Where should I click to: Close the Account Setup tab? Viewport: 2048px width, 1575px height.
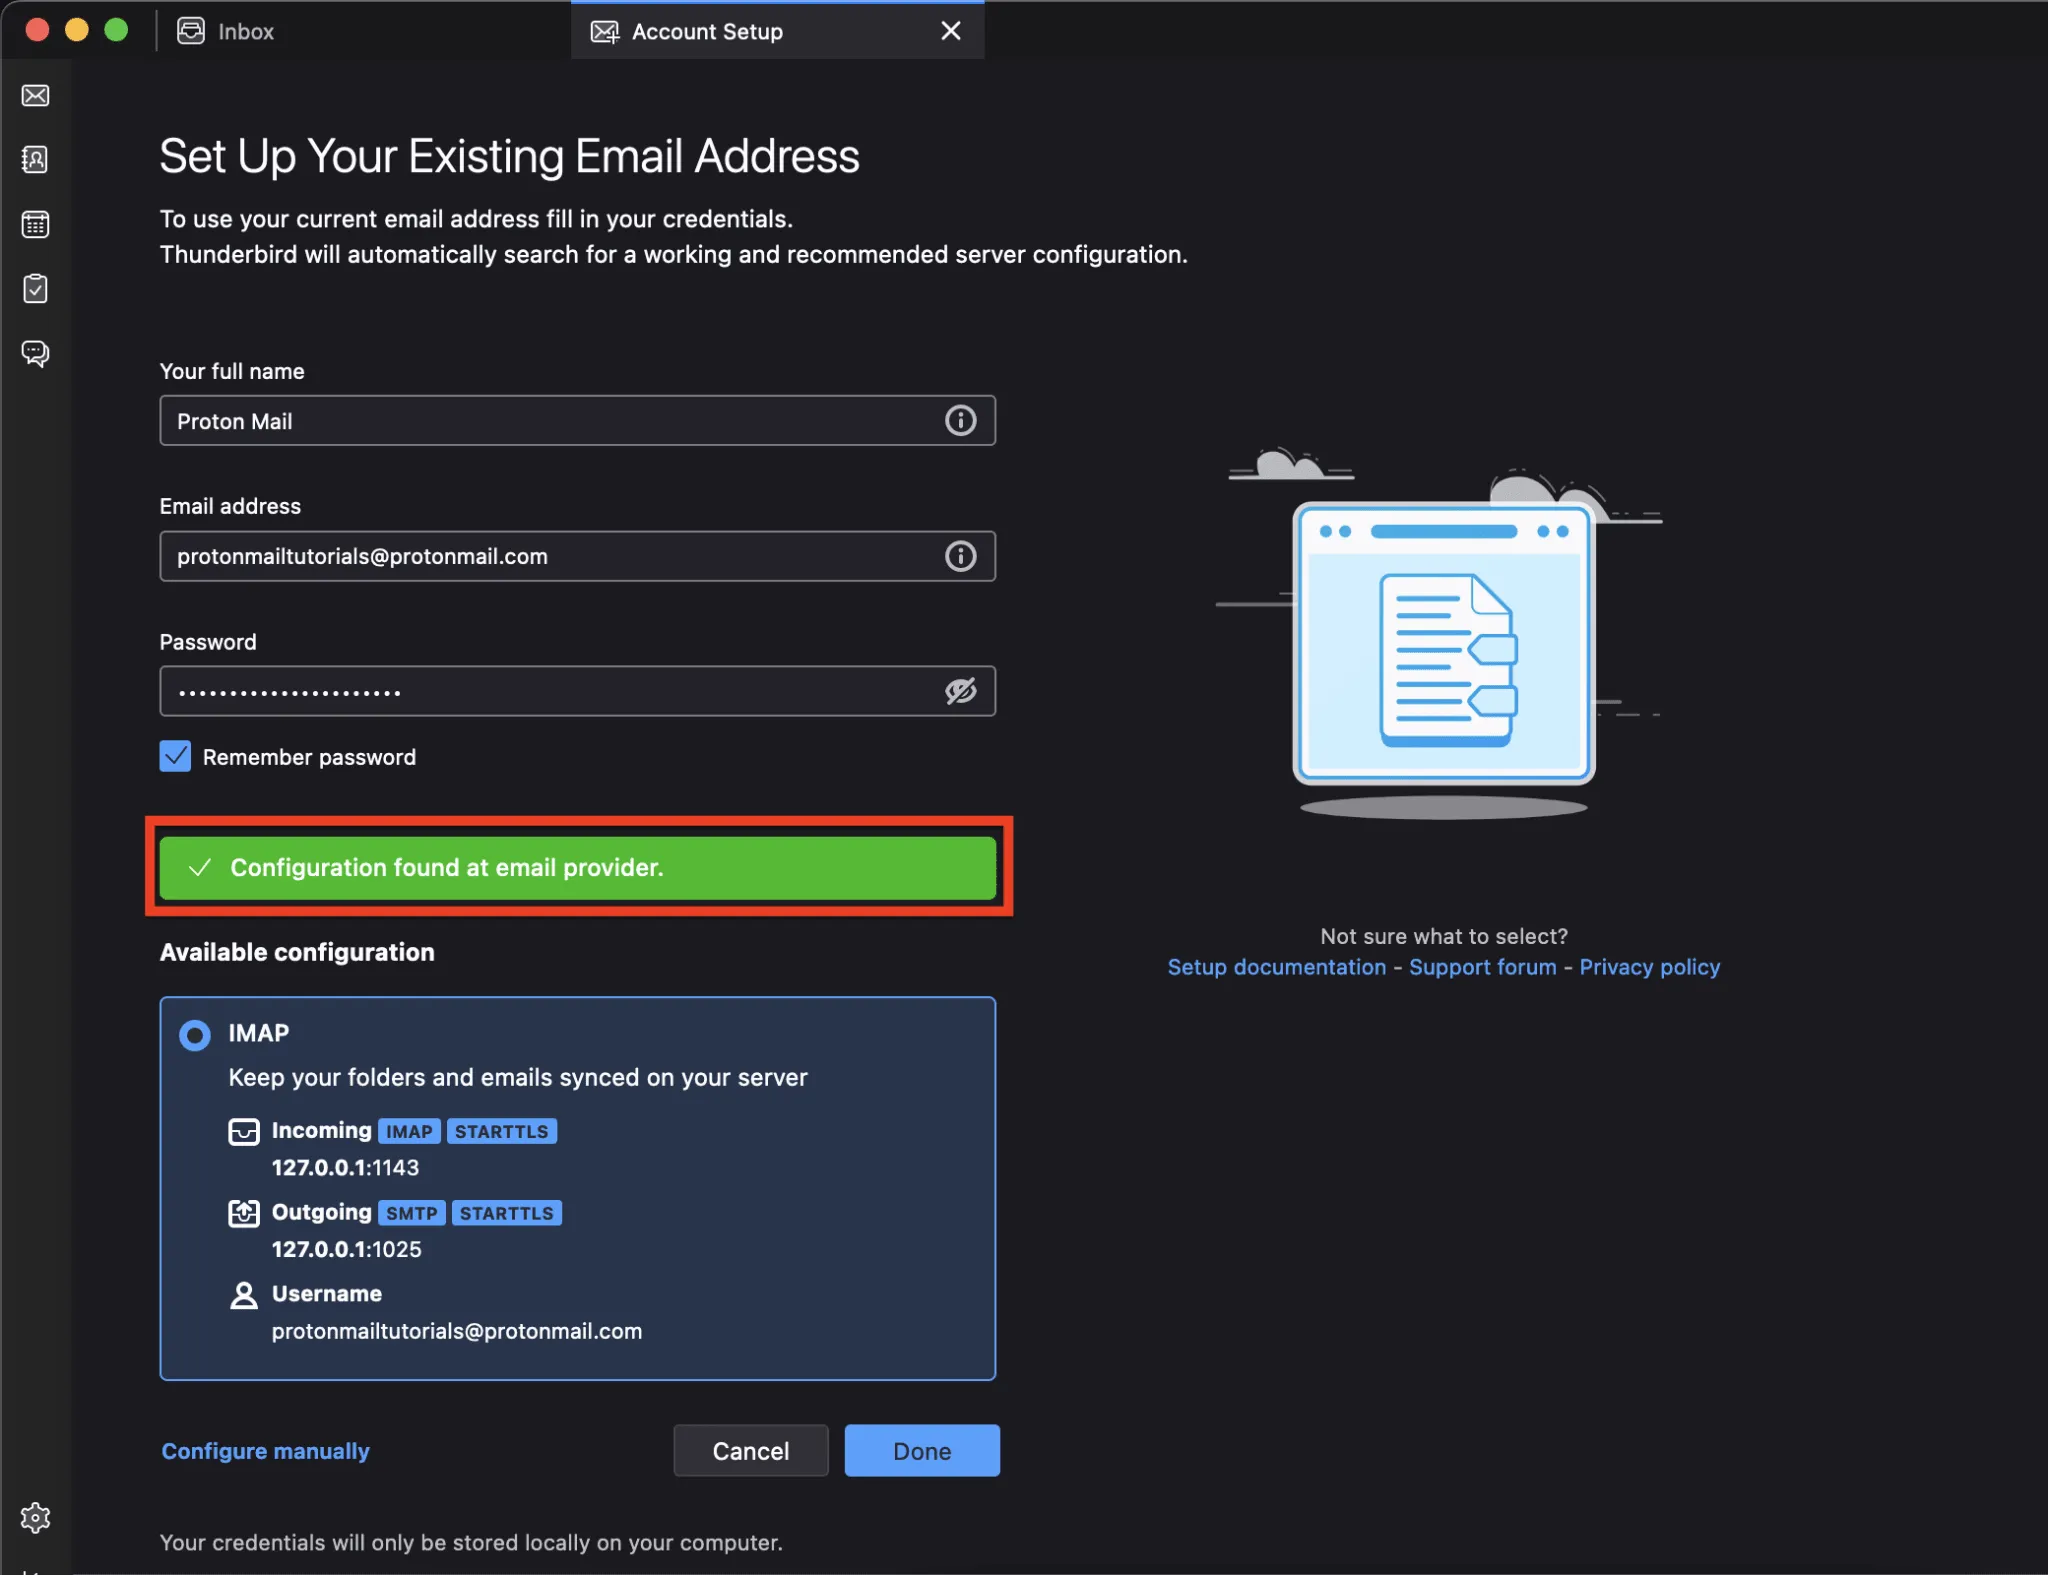[949, 30]
